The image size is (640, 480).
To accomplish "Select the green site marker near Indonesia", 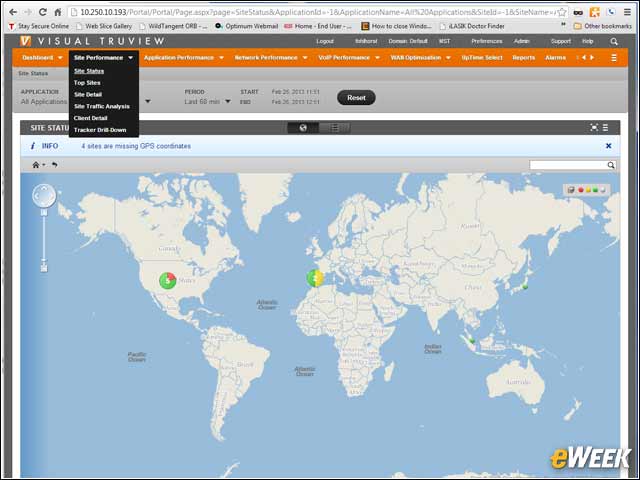I will pyautogui.click(x=472, y=341).
